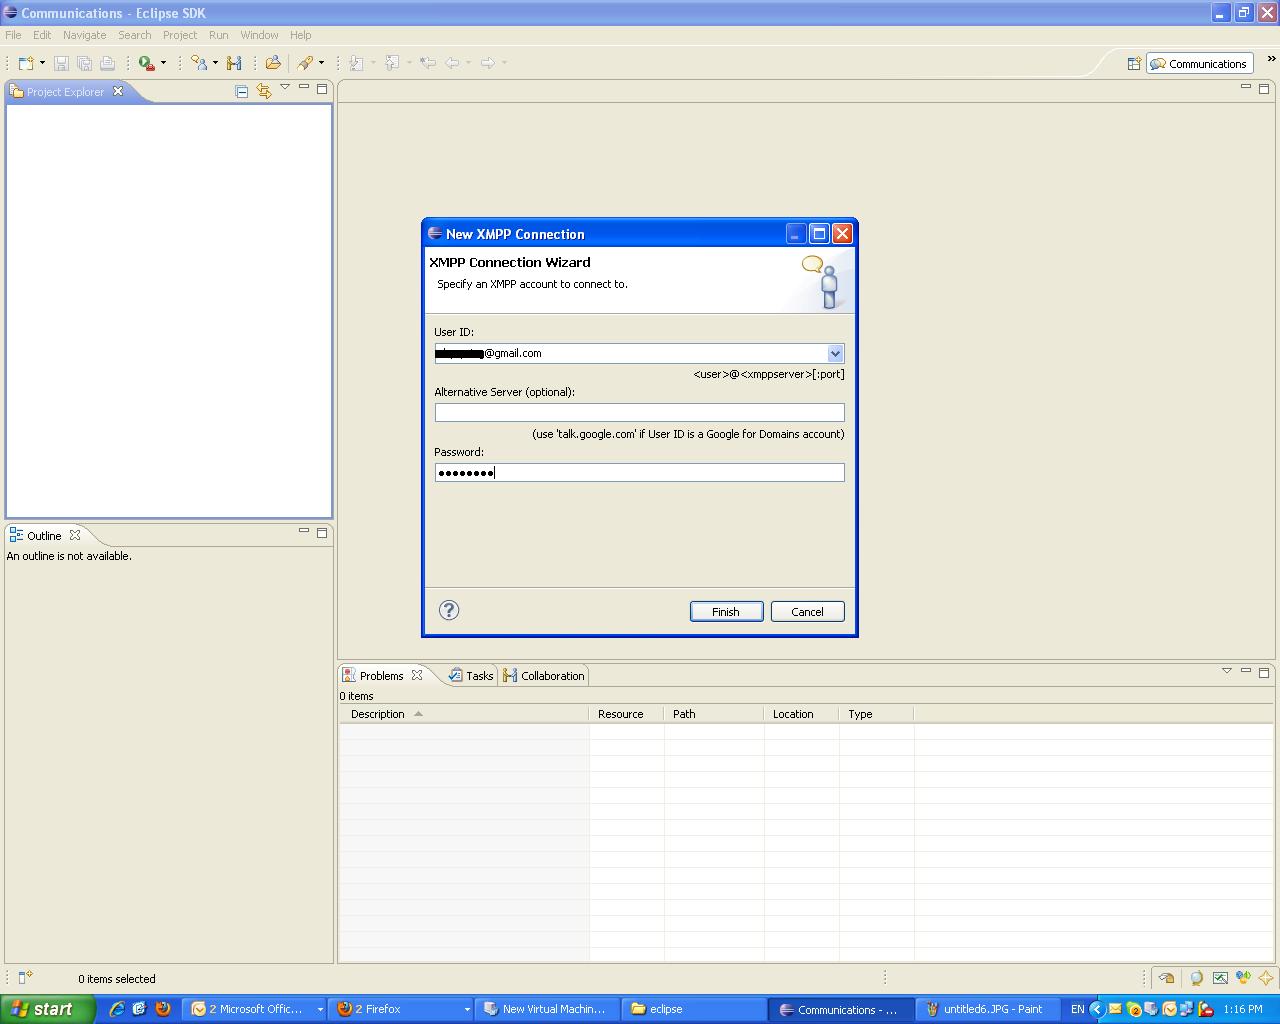Click the Collaboration toolbar icon
Image resolution: width=1280 pixels, height=1024 pixels.
coord(234,63)
